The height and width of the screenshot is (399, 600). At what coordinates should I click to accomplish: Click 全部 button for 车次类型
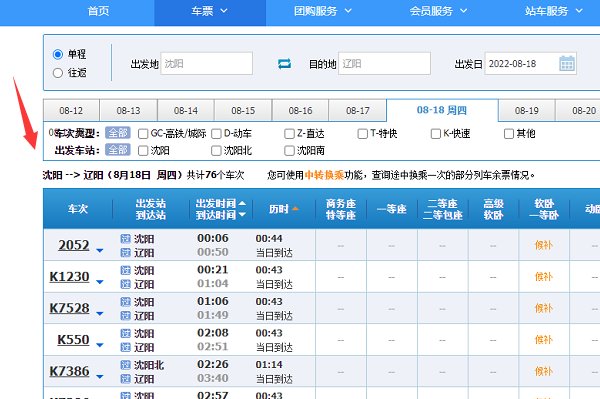118,133
